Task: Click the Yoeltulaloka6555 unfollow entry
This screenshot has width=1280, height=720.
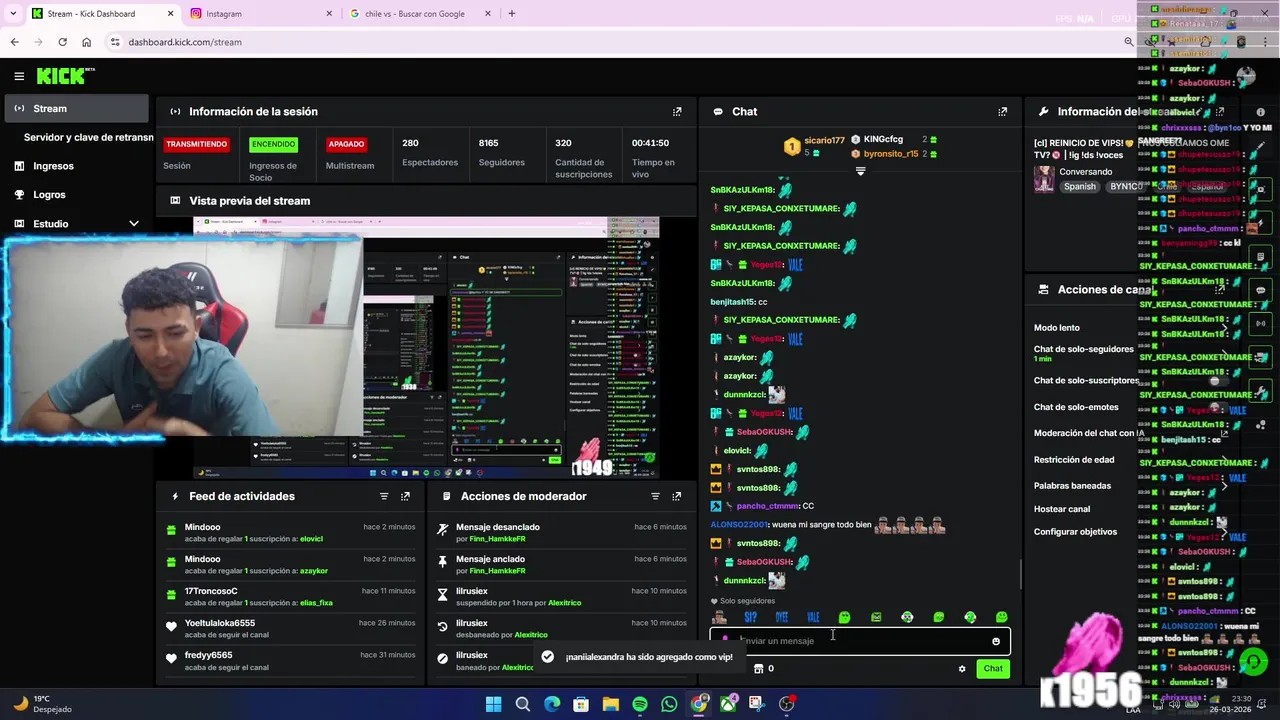Action: pyautogui.click(x=290, y=629)
